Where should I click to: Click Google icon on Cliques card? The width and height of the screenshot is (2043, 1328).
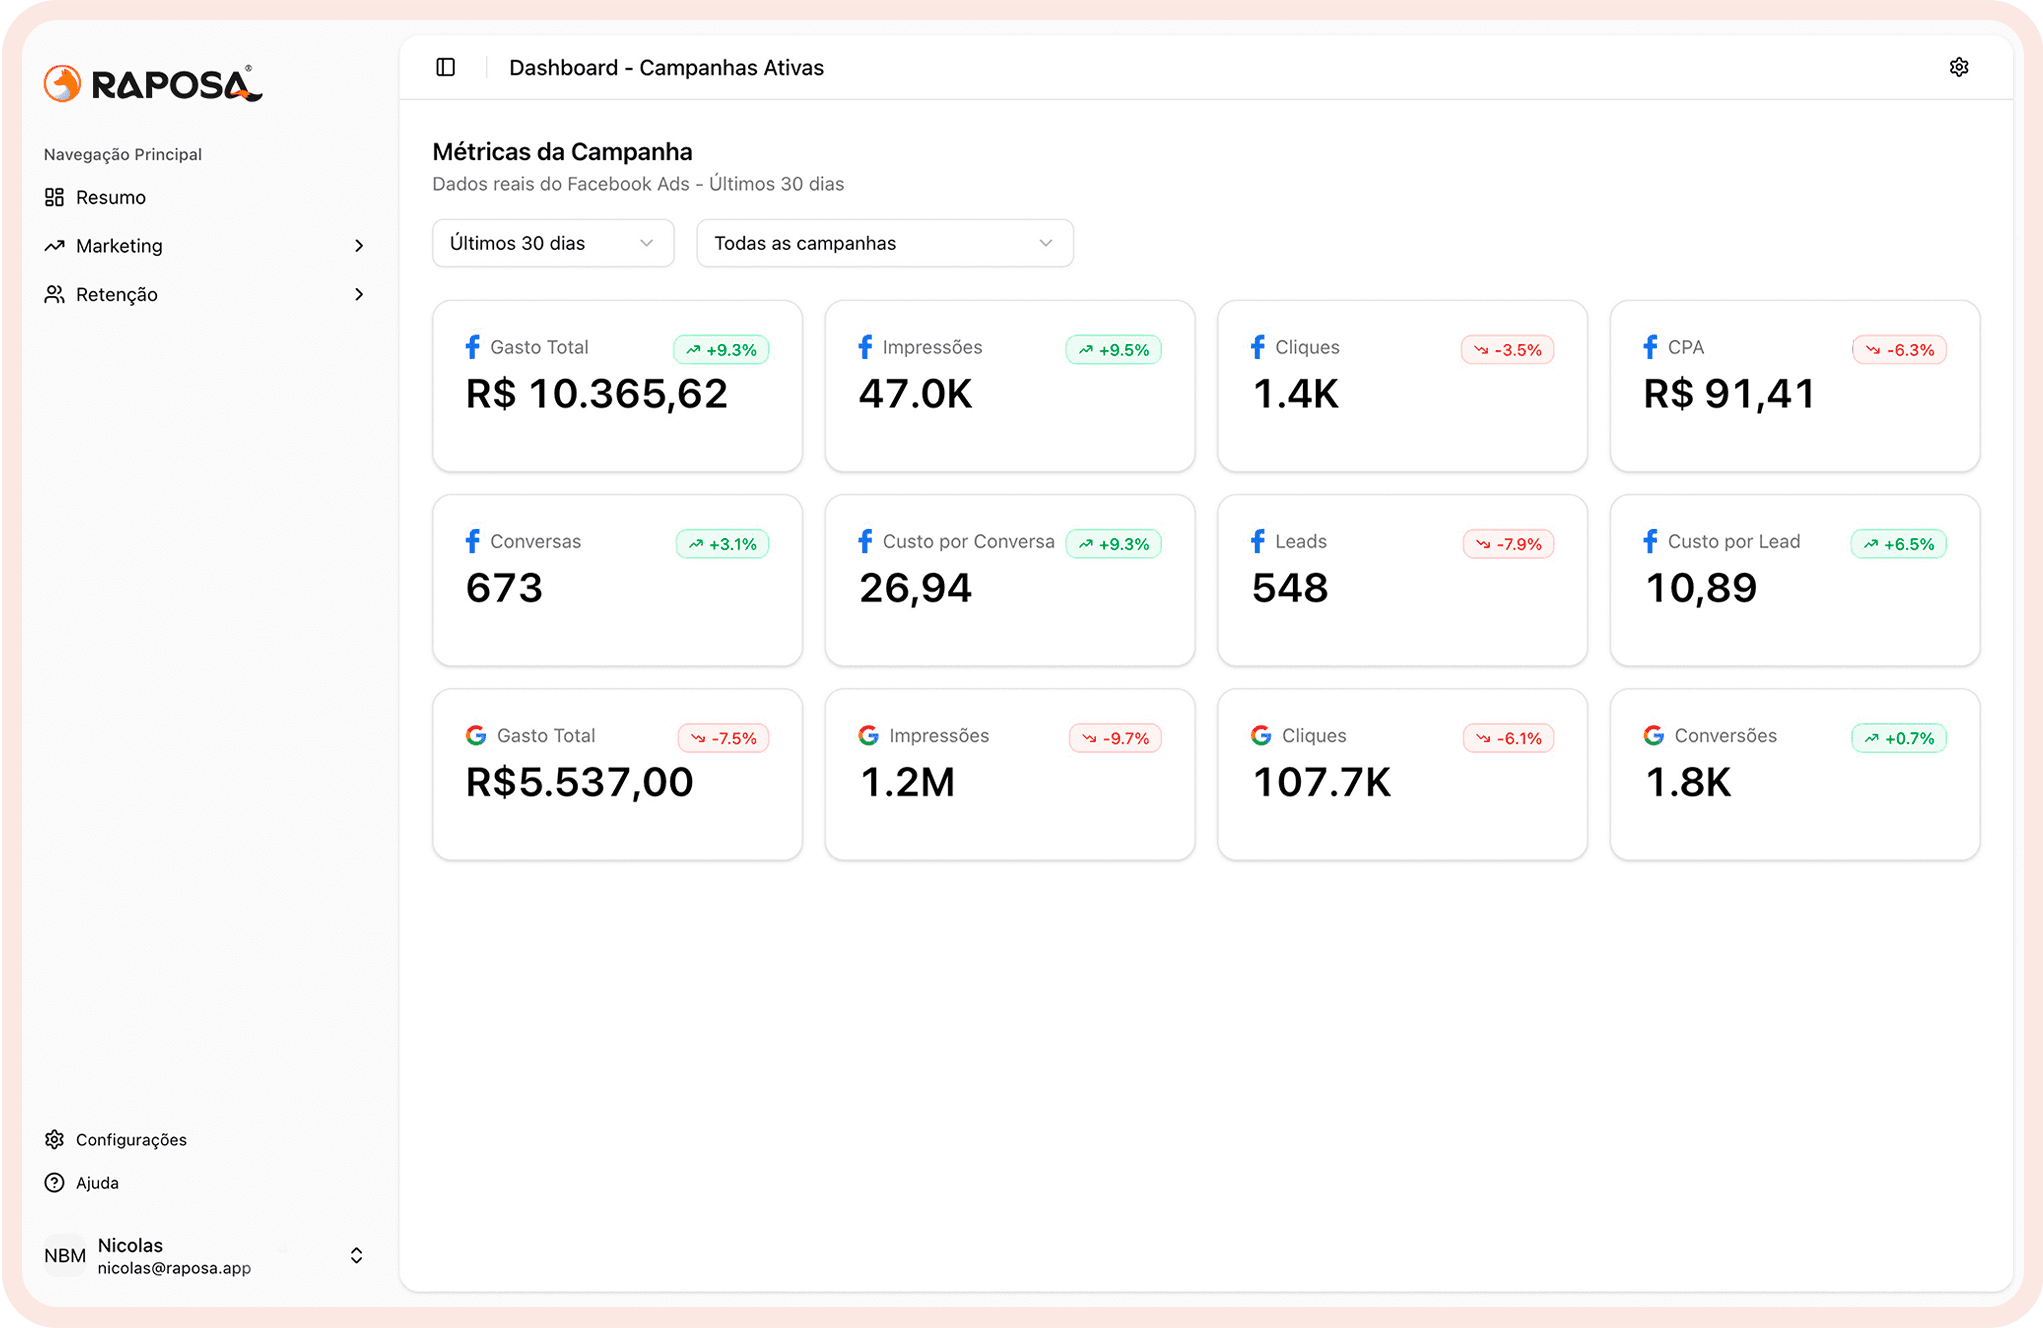[x=1261, y=735]
